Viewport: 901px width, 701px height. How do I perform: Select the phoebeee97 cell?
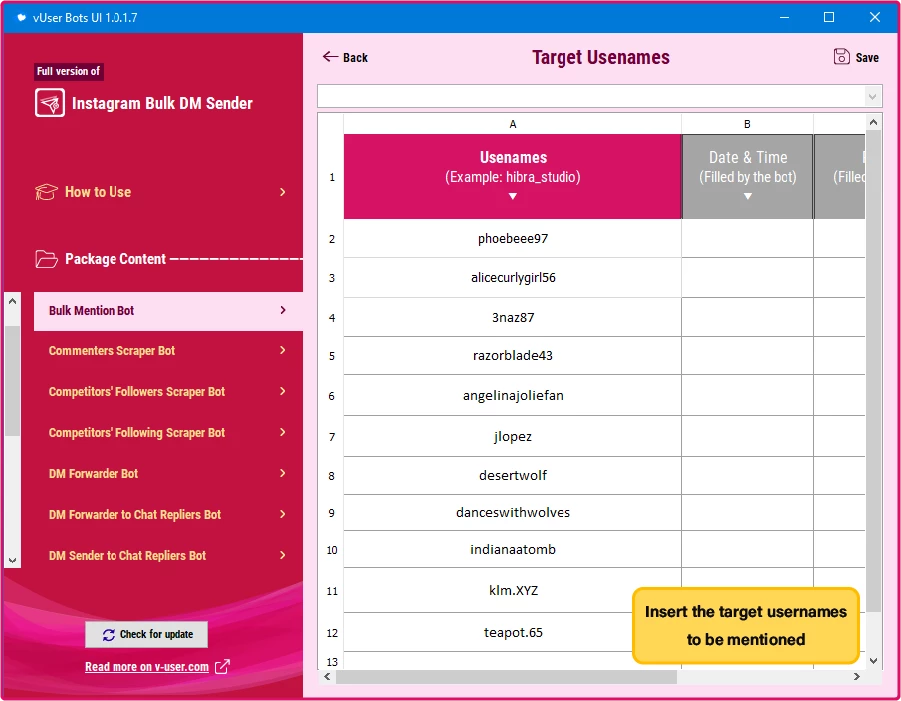coord(513,238)
